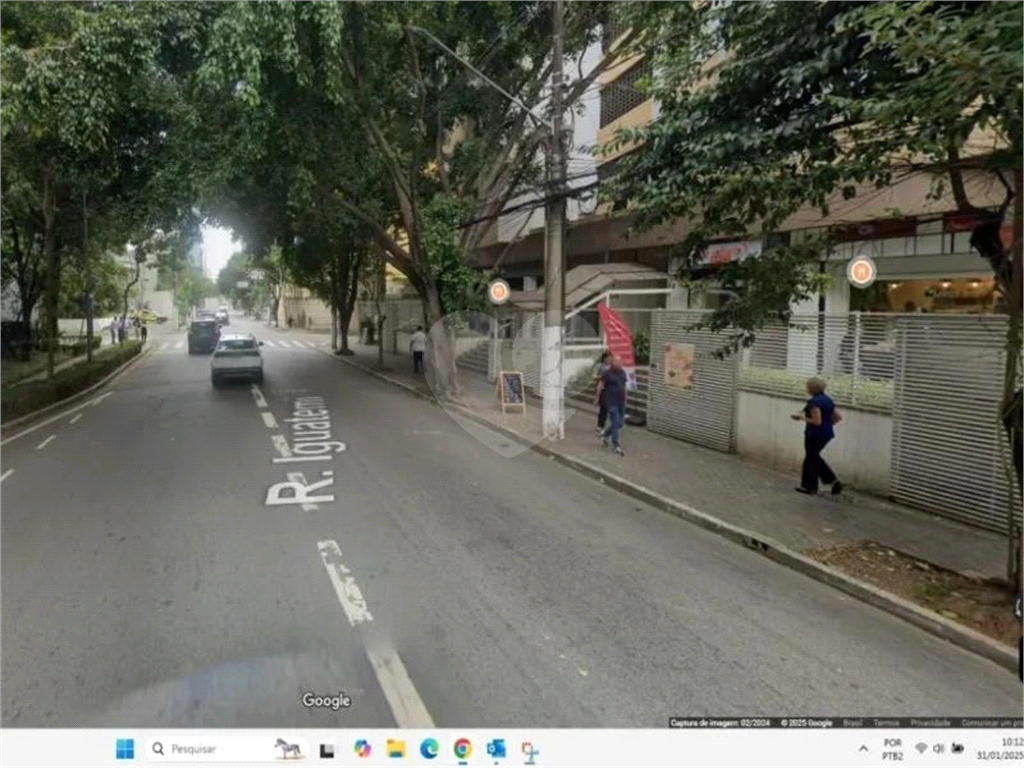Open Wi-Fi network settings flyout
This screenshot has width=1024, height=768.
(x=921, y=748)
